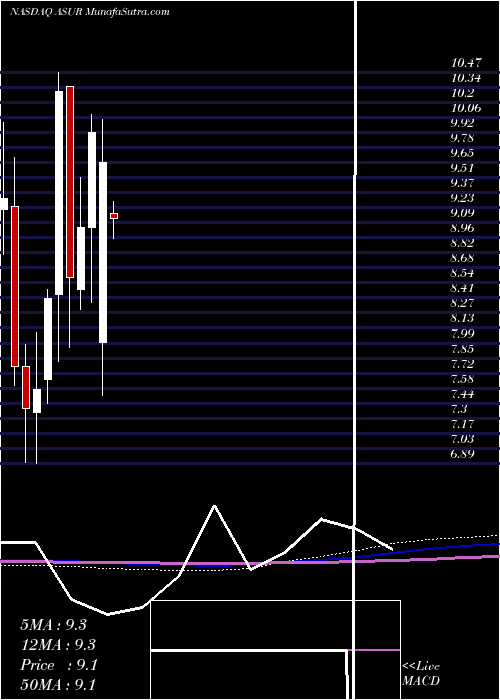The height and width of the screenshot is (700, 500).
Task: Pick the 9.78 price axis label
Action: point(462,138)
